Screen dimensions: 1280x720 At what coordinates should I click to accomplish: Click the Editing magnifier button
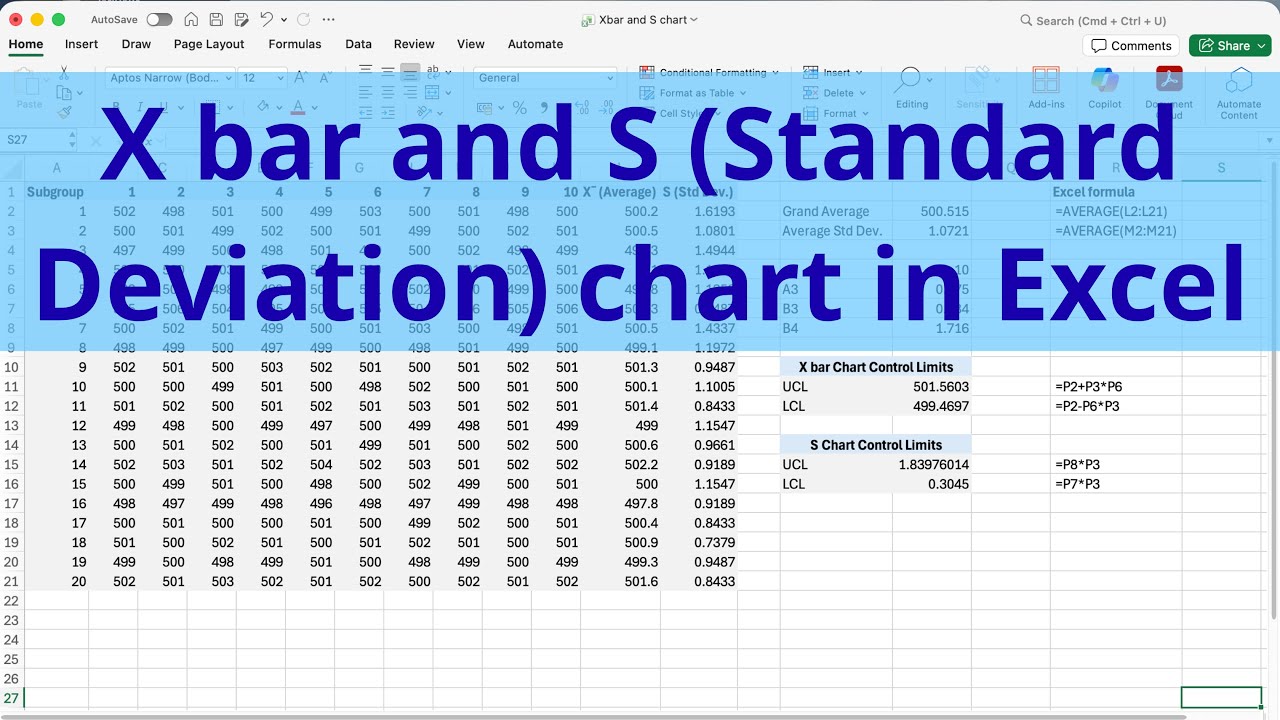coord(911,88)
